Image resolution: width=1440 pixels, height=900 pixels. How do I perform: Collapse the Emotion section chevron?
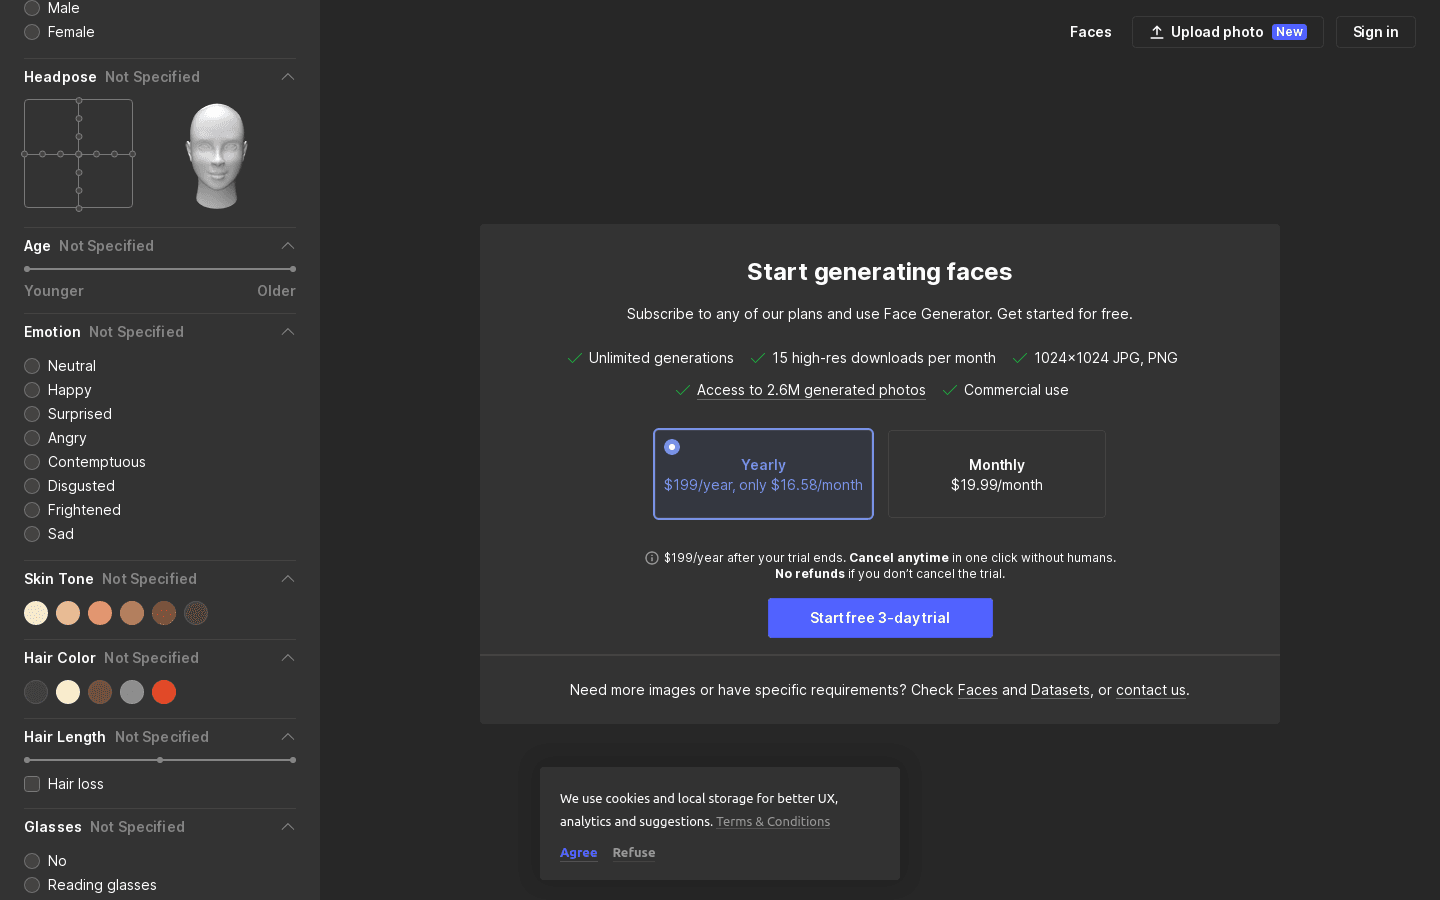(288, 332)
